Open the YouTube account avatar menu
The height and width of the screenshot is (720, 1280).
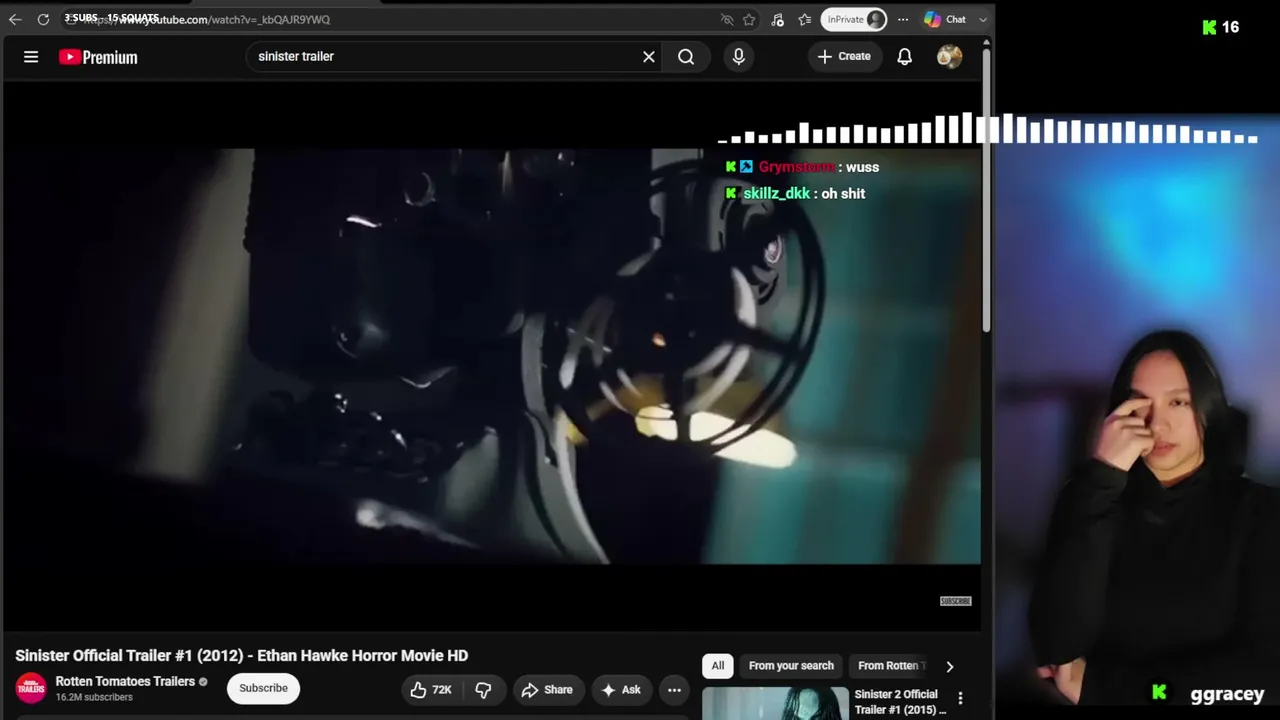point(949,57)
